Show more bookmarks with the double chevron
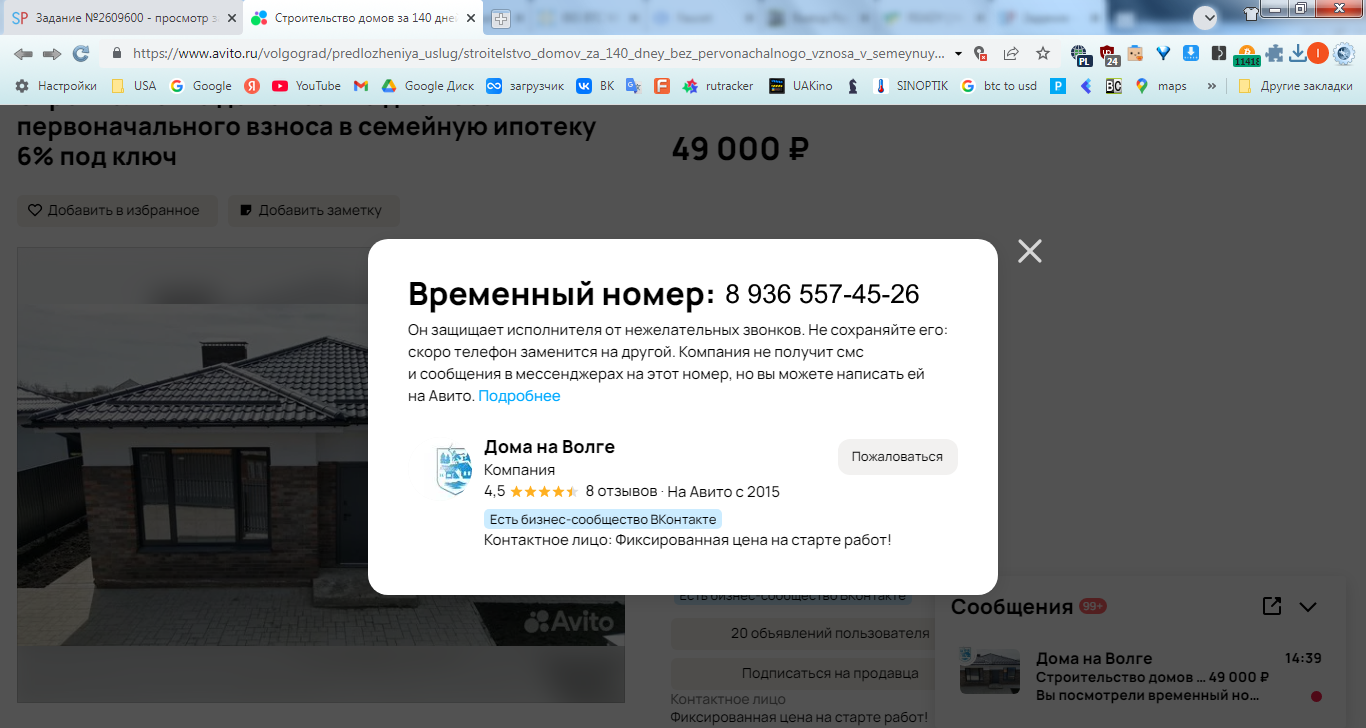The height and width of the screenshot is (728, 1366). click(x=1212, y=86)
